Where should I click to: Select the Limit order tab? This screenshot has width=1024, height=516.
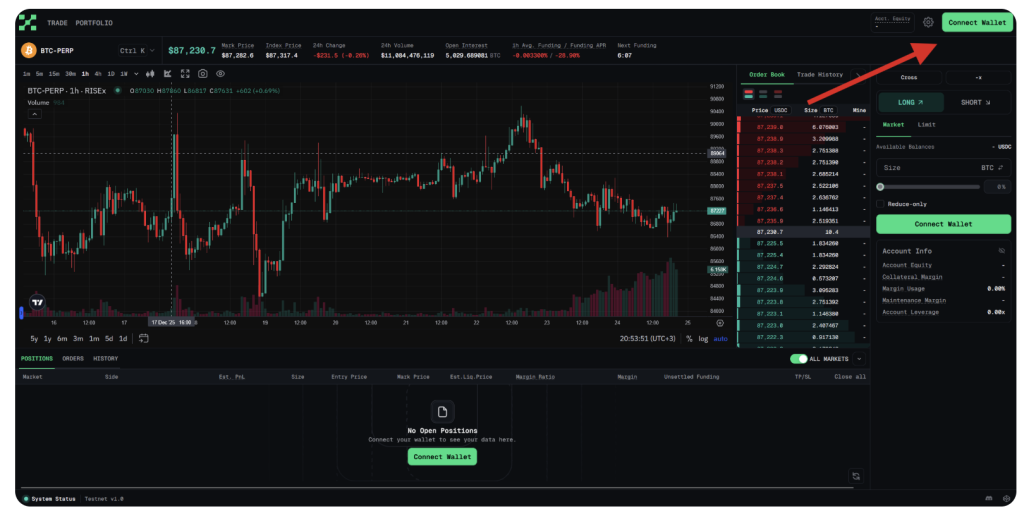pyautogui.click(x=926, y=125)
